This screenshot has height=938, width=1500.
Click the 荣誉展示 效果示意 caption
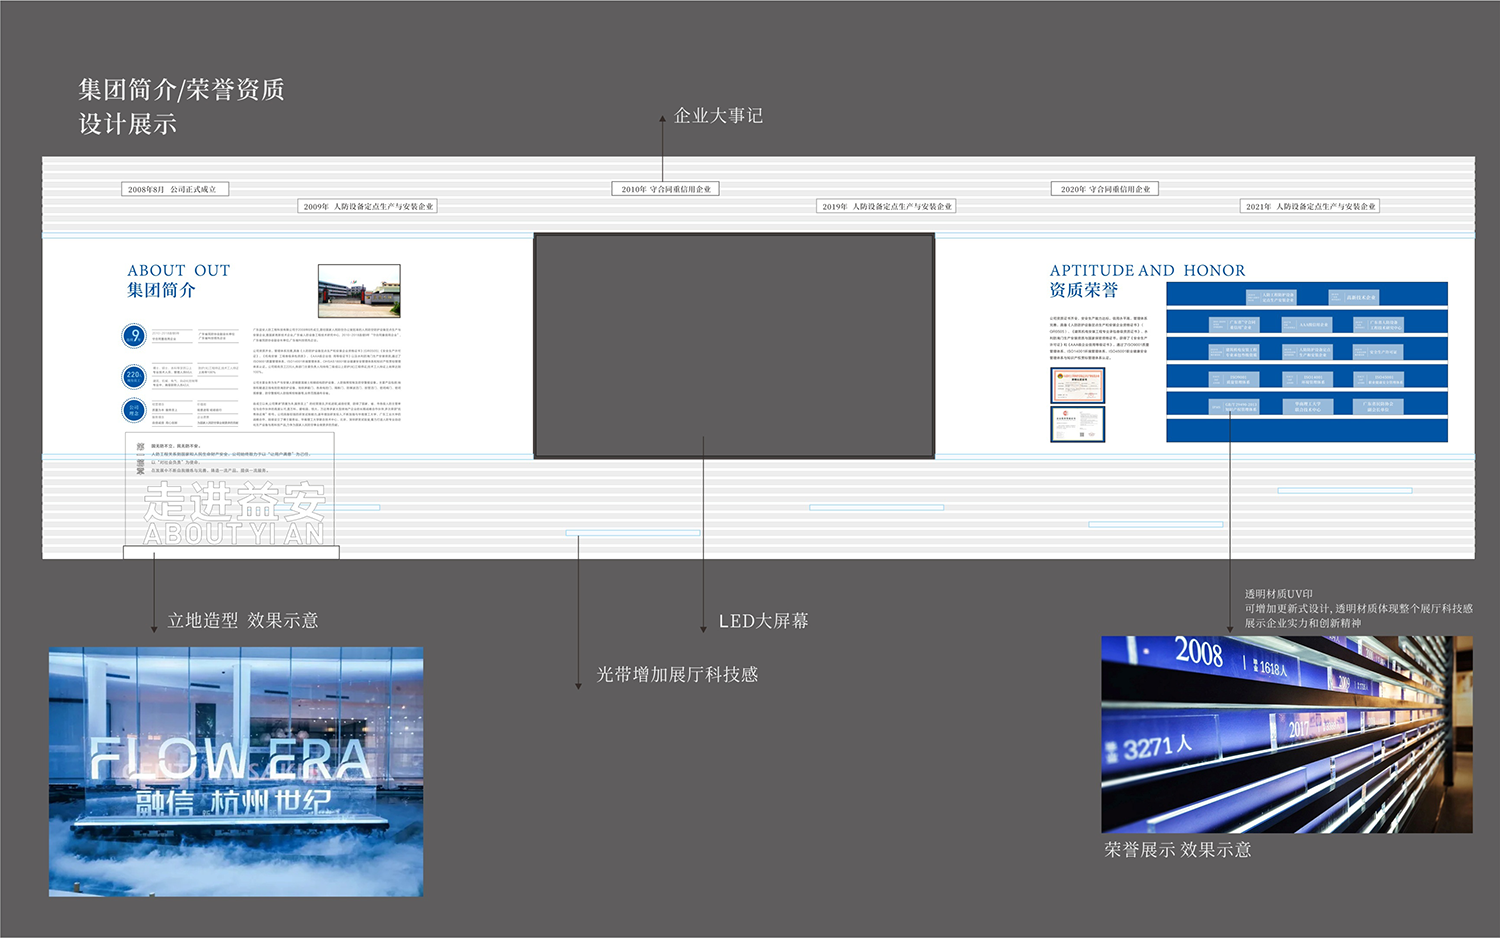click(x=1178, y=850)
